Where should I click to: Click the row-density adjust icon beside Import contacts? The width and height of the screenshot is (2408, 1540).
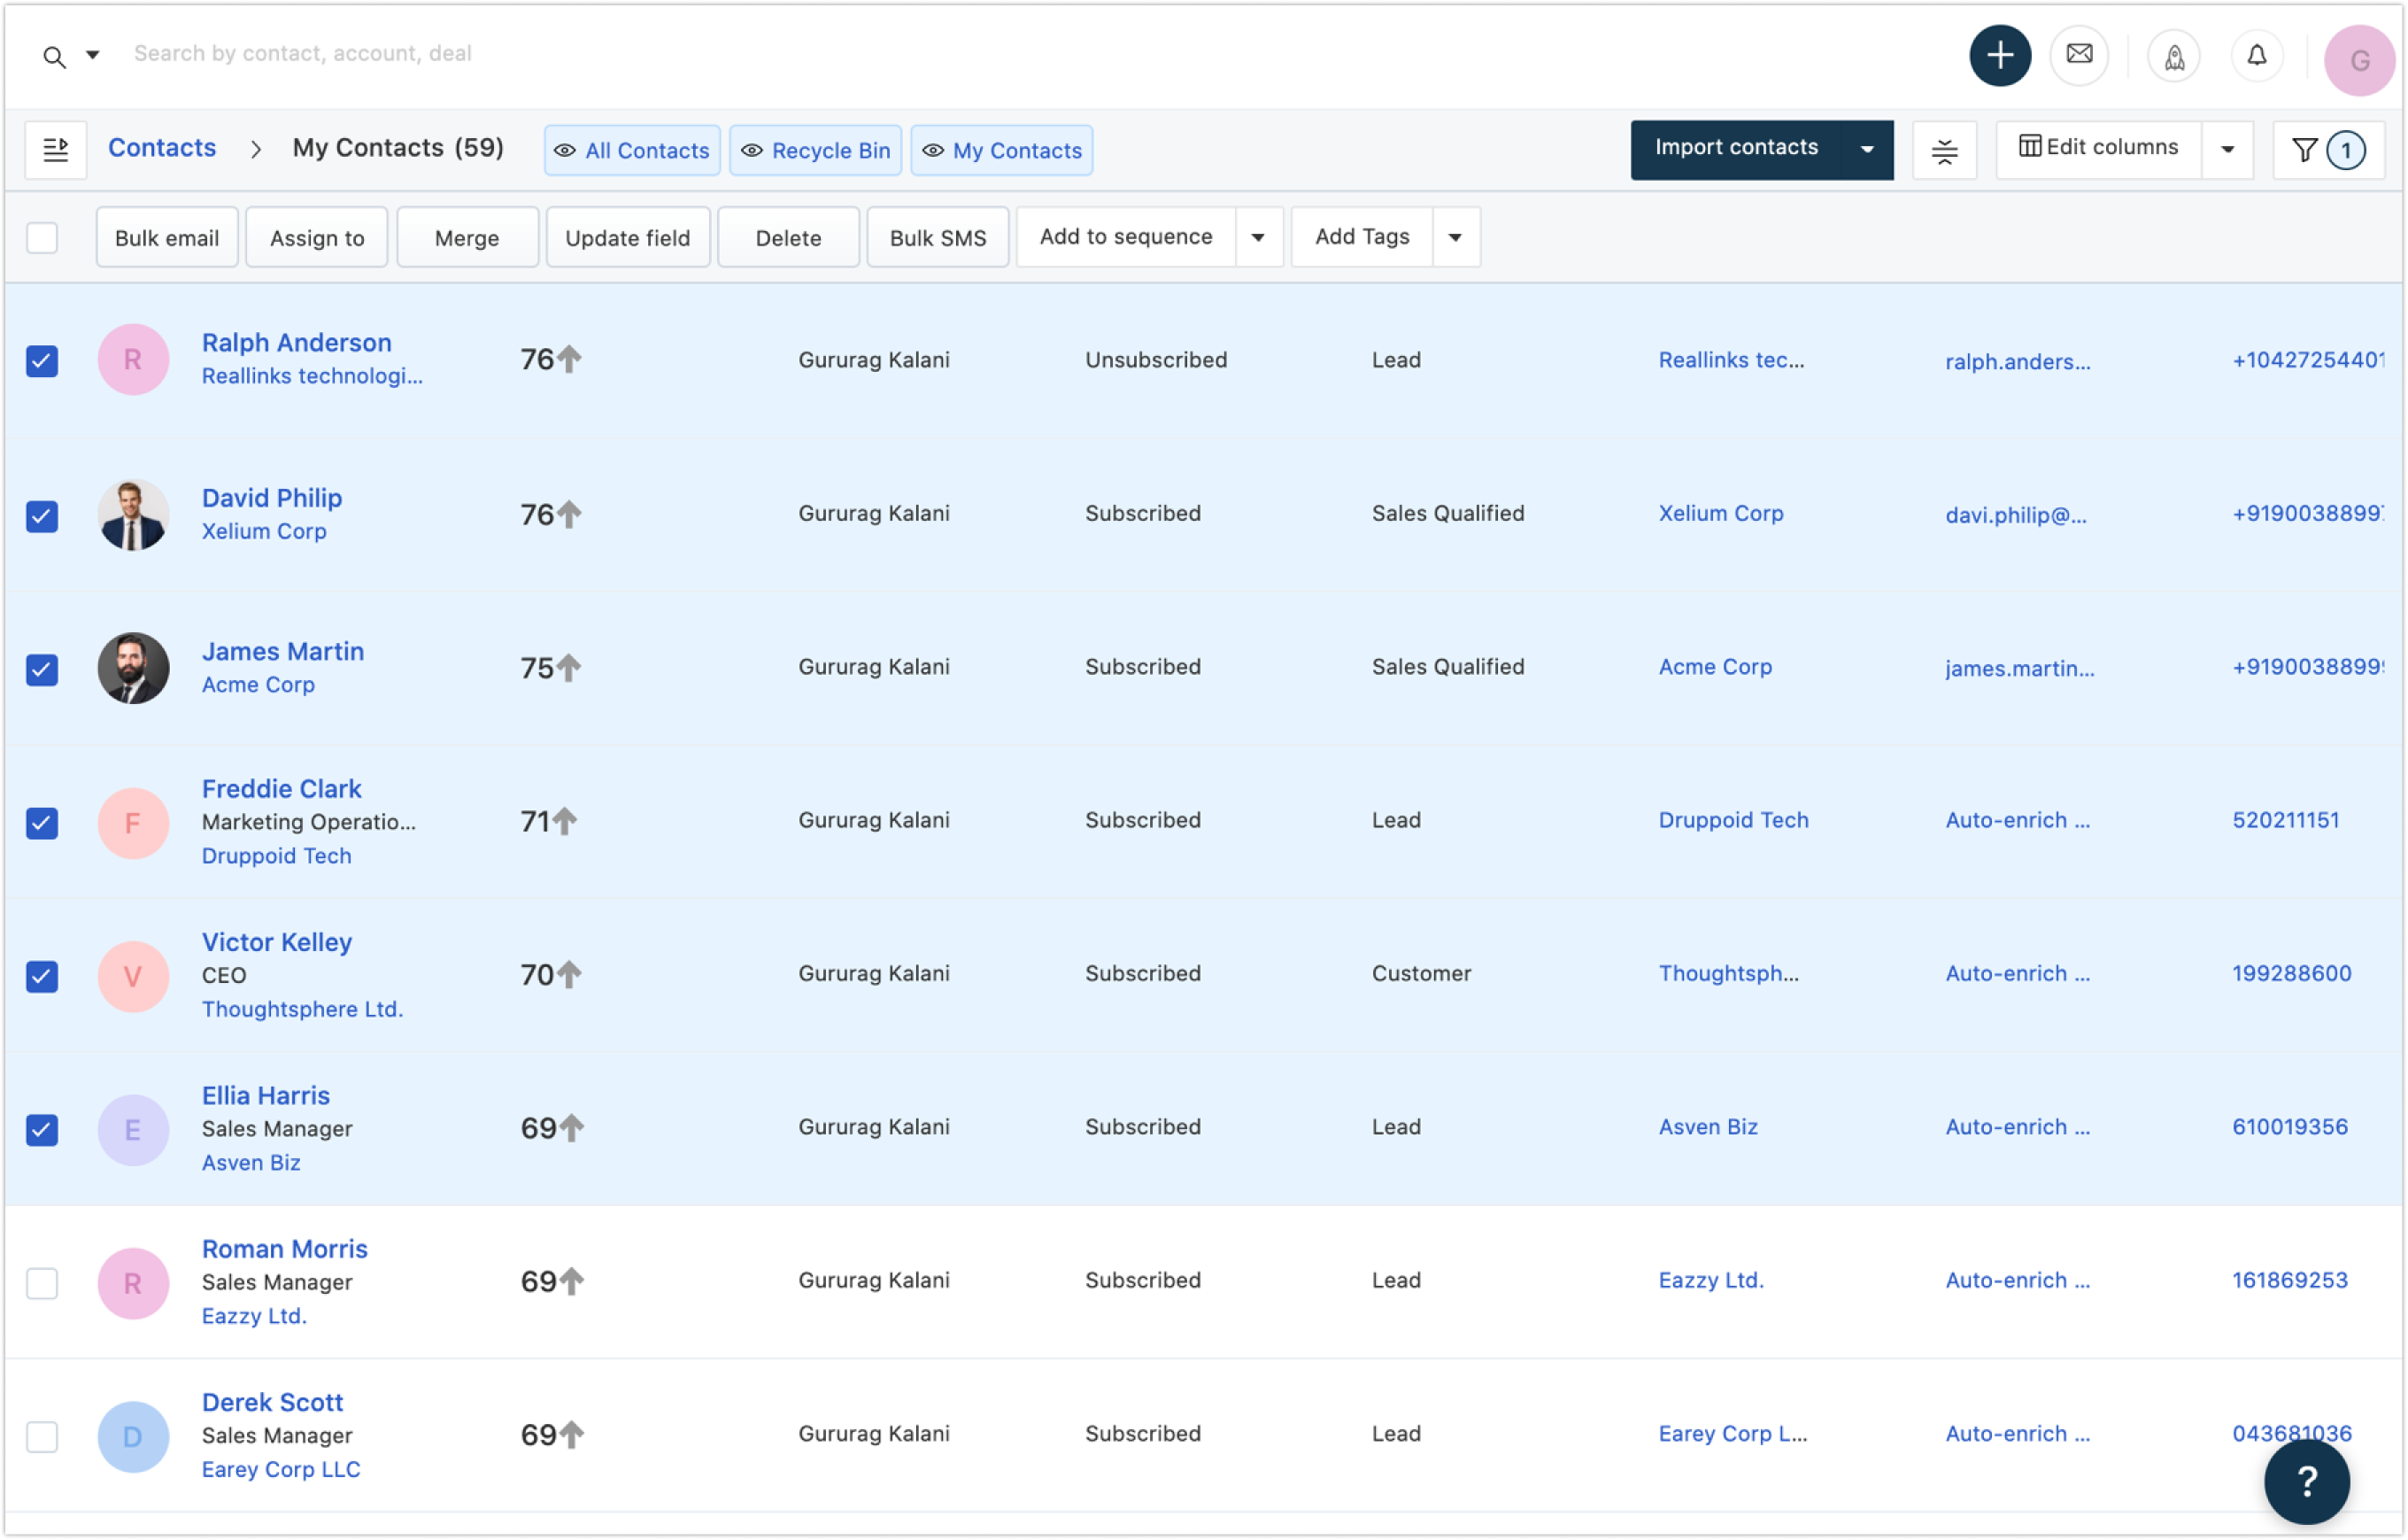1944,149
